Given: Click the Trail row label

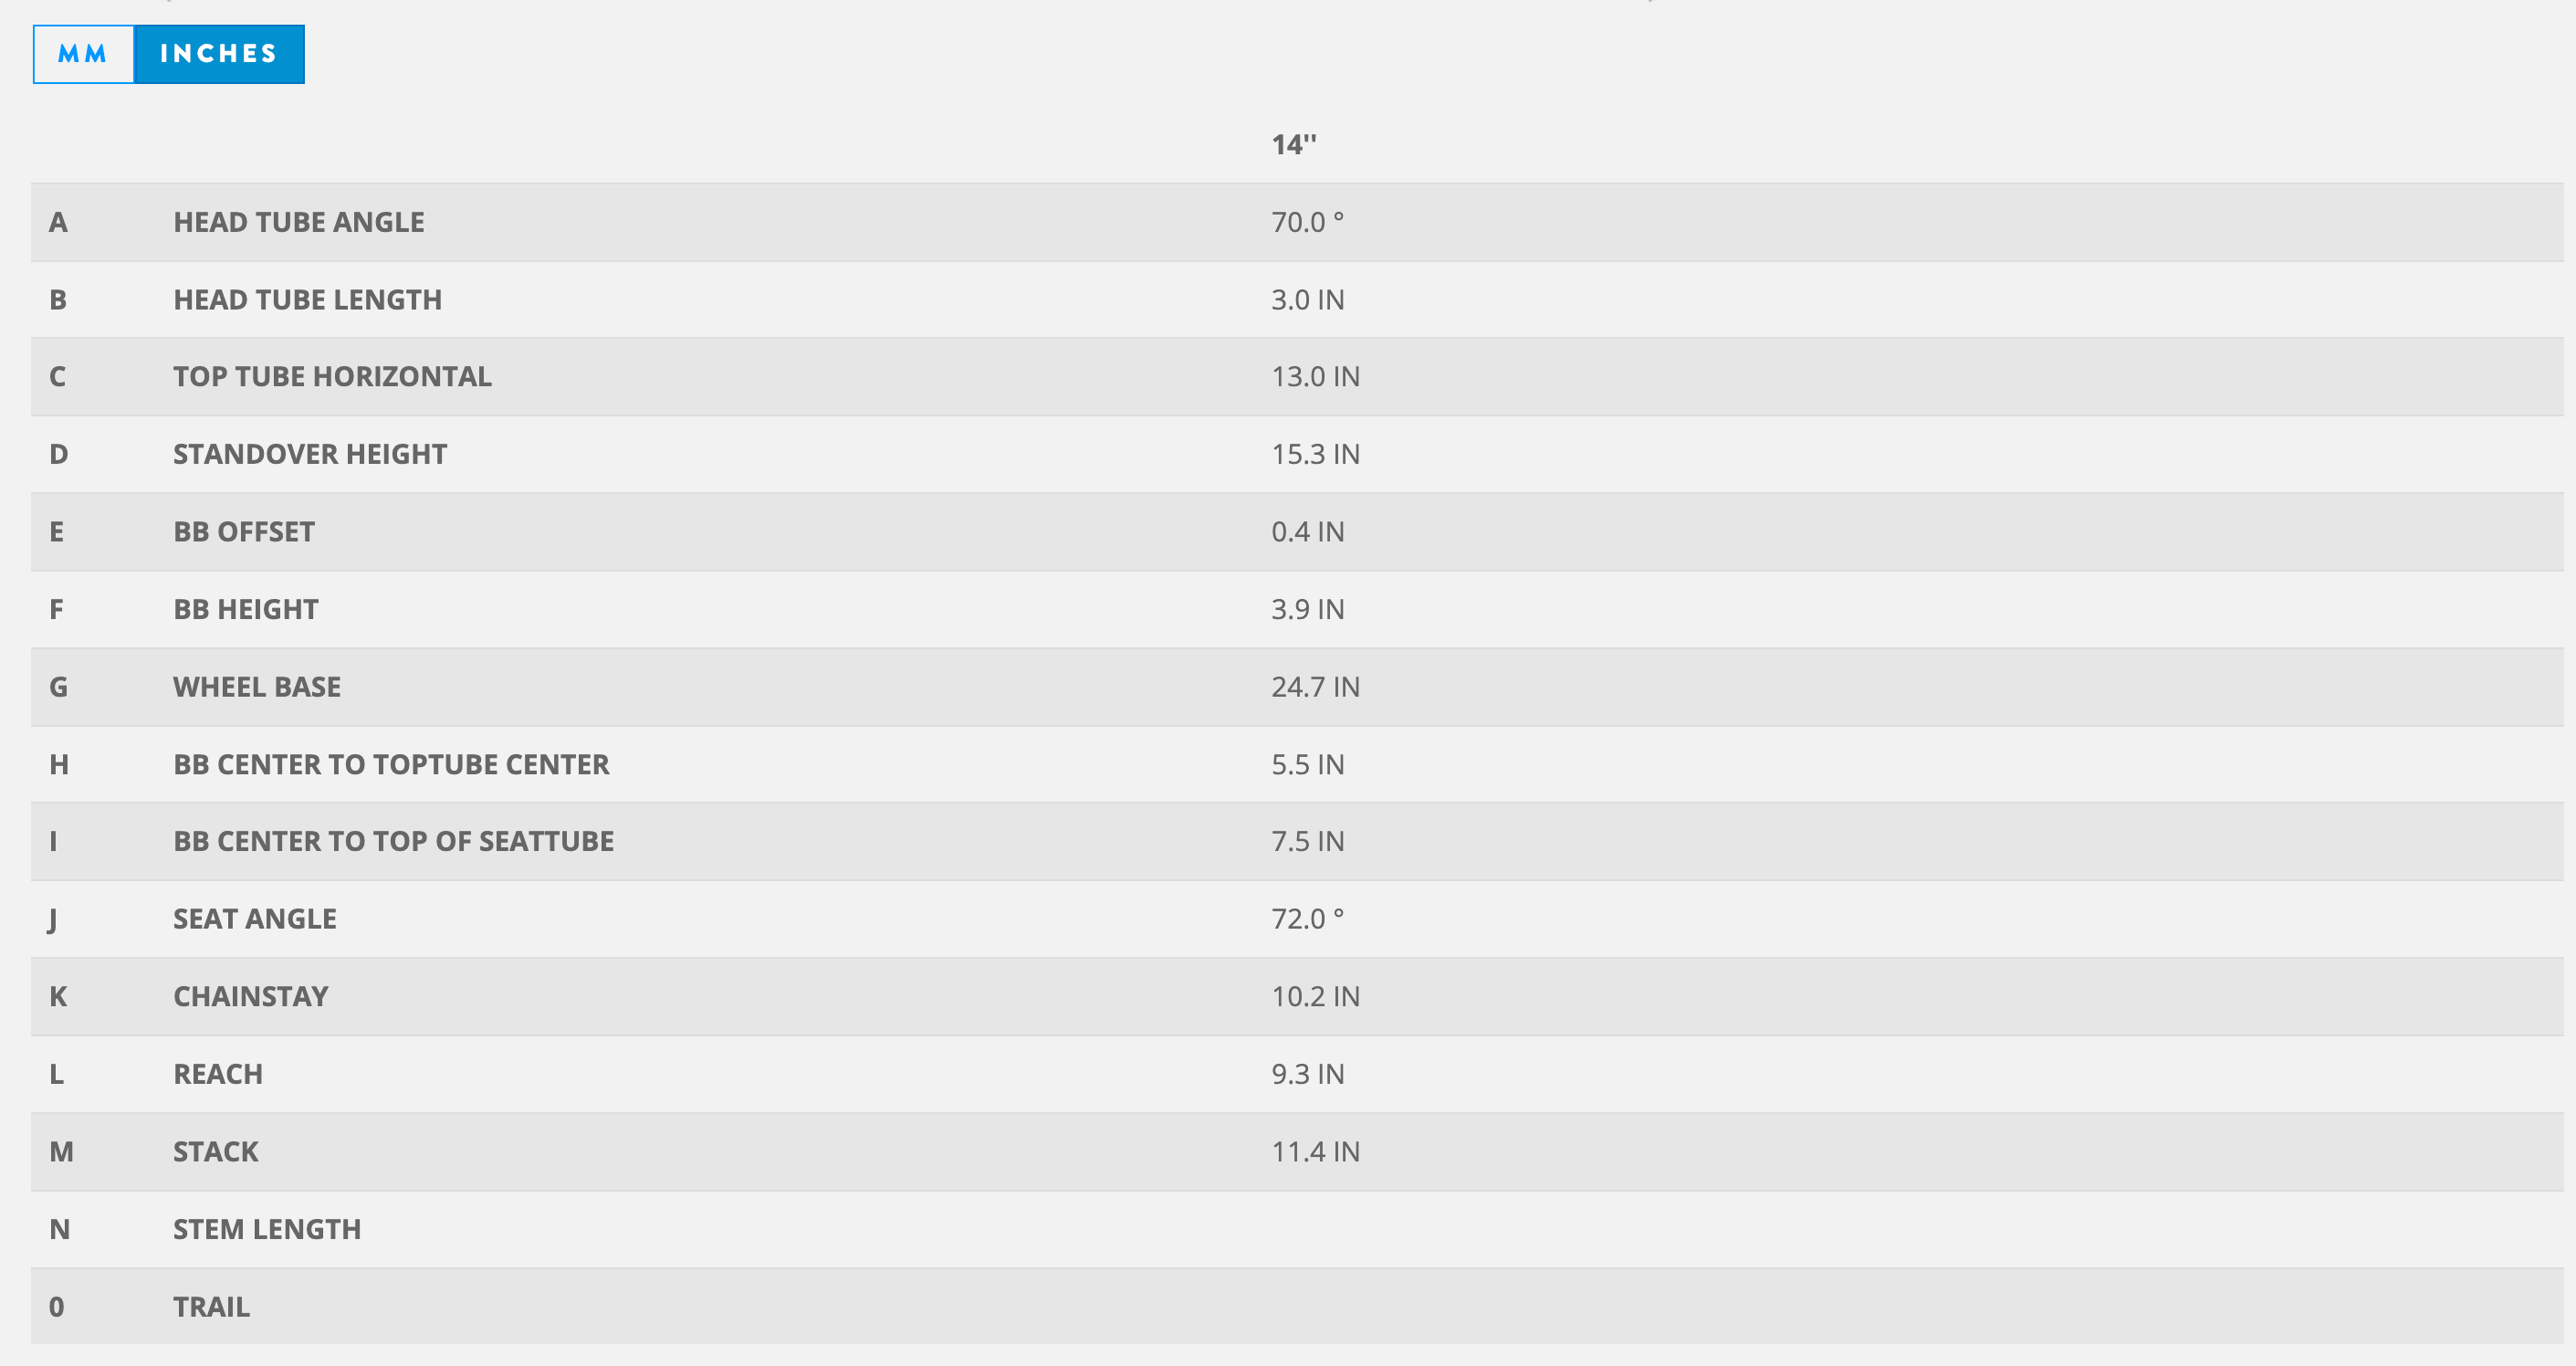Looking at the screenshot, I should [x=212, y=1307].
